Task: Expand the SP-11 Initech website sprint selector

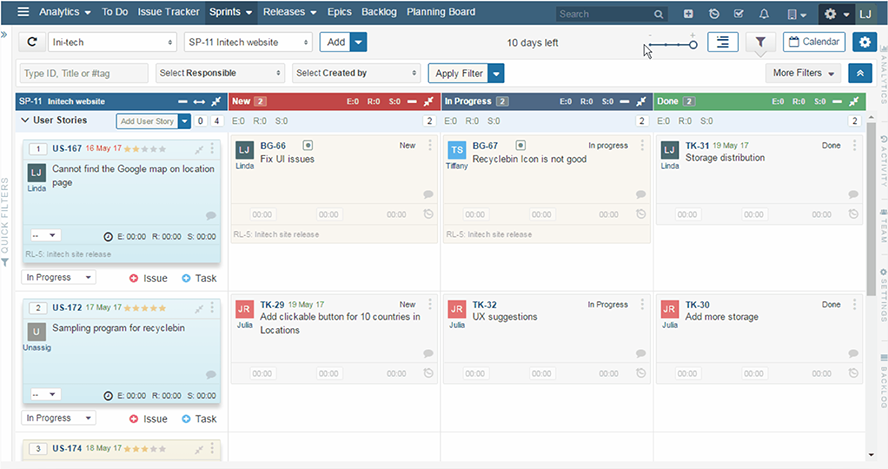Action: click(248, 43)
